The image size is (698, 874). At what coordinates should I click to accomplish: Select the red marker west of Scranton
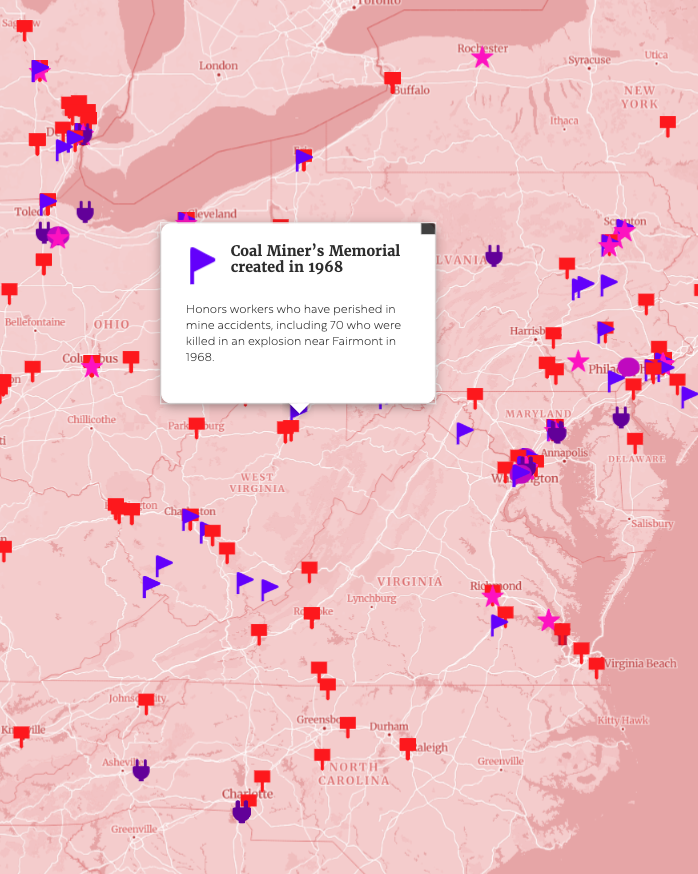(567, 268)
